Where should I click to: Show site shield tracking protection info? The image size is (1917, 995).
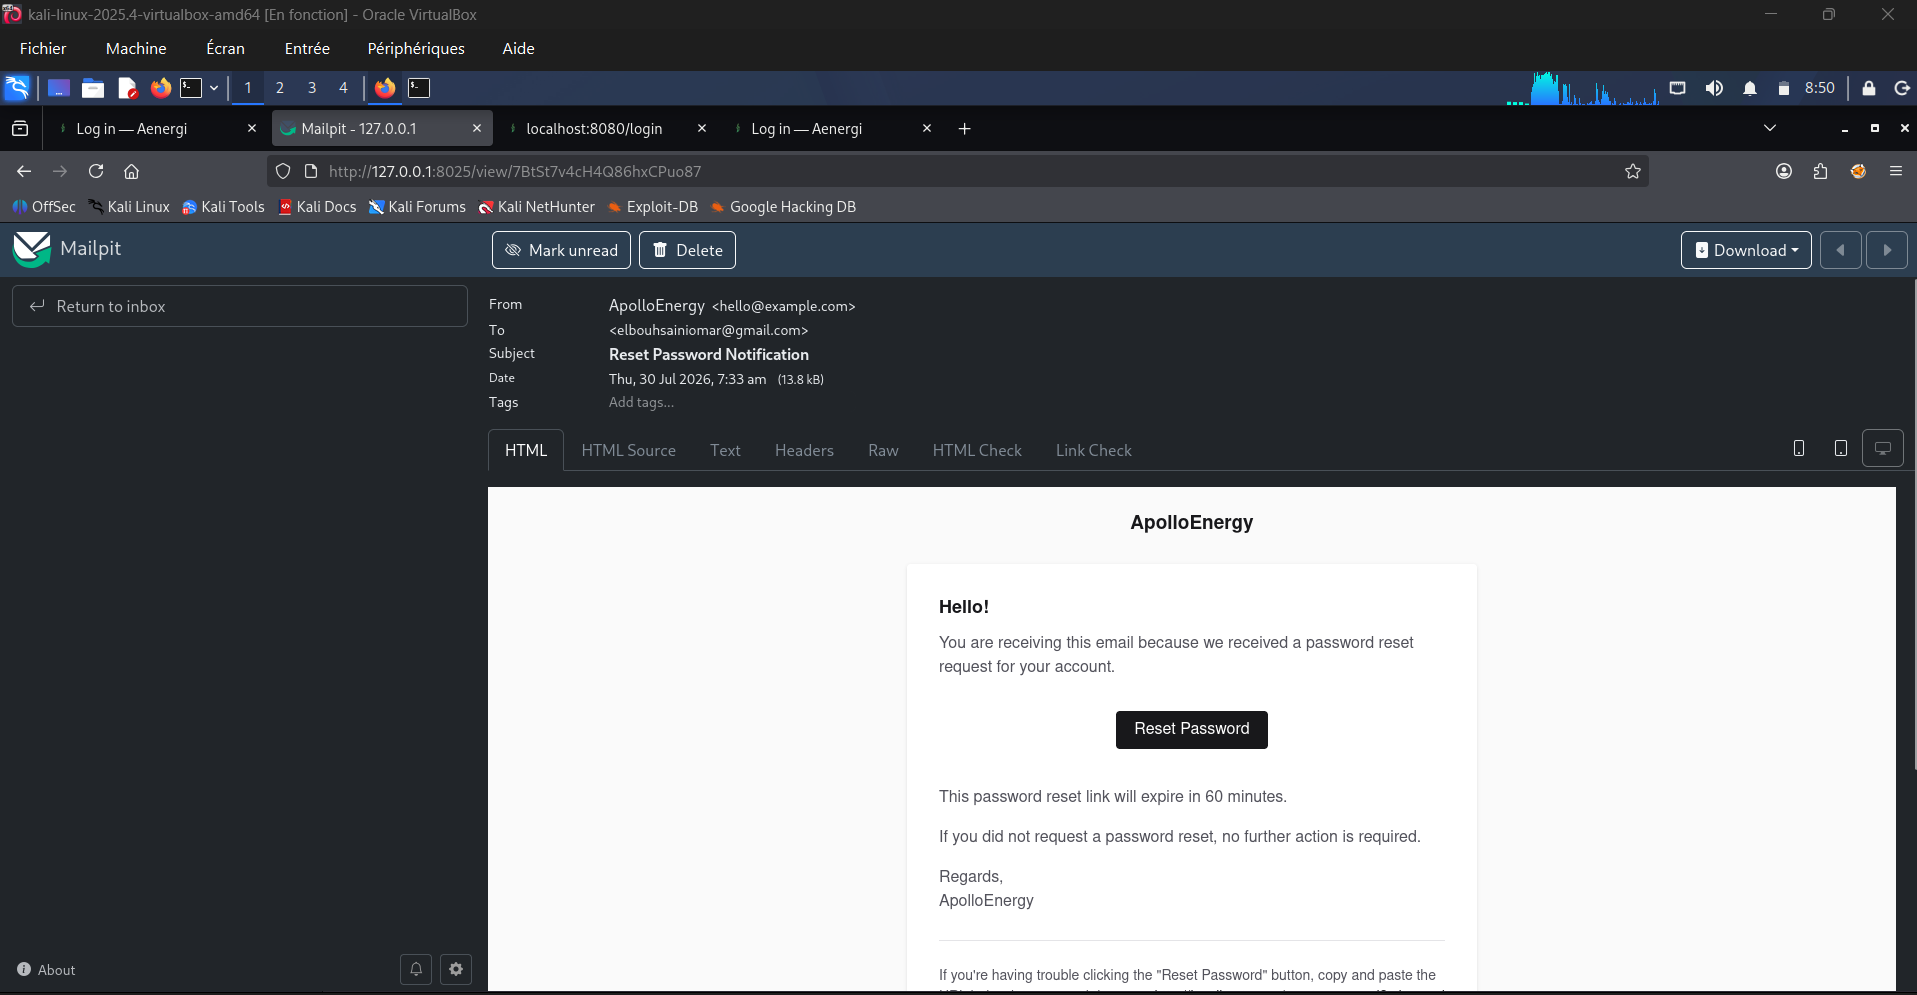(x=283, y=171)
